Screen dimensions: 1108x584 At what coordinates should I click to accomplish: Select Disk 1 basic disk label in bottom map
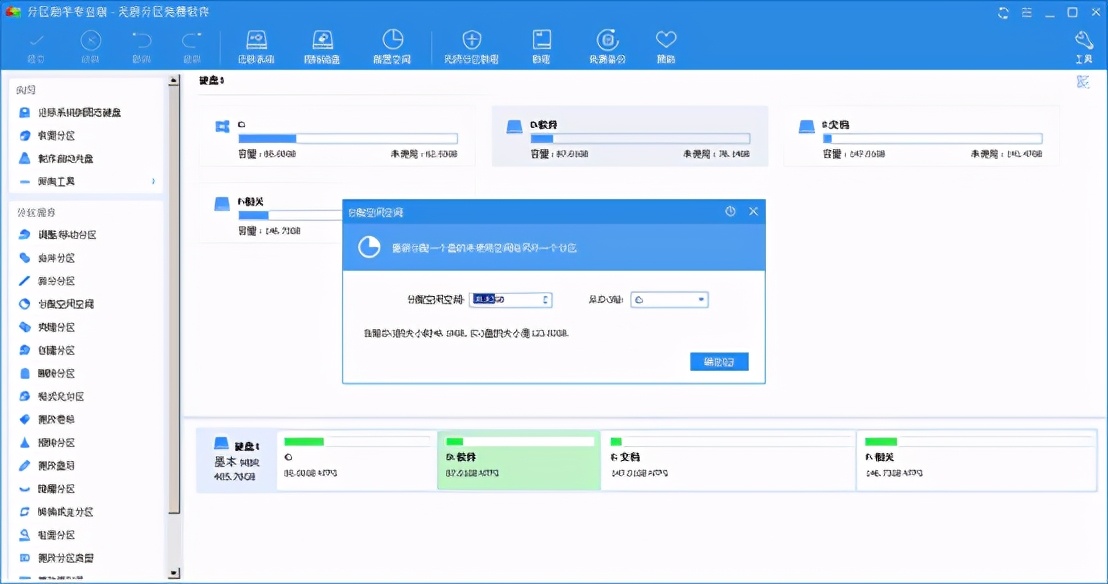(x=237, y=460)
